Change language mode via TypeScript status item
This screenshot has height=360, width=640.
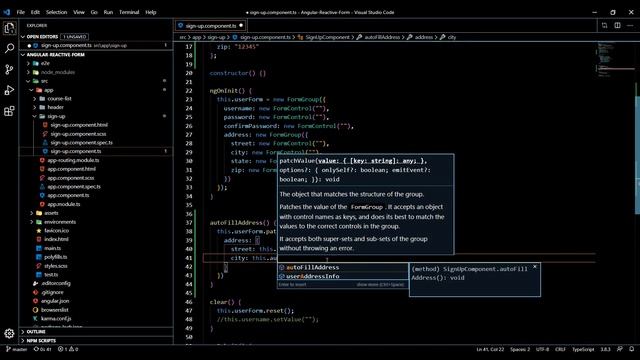click(583, 349)
